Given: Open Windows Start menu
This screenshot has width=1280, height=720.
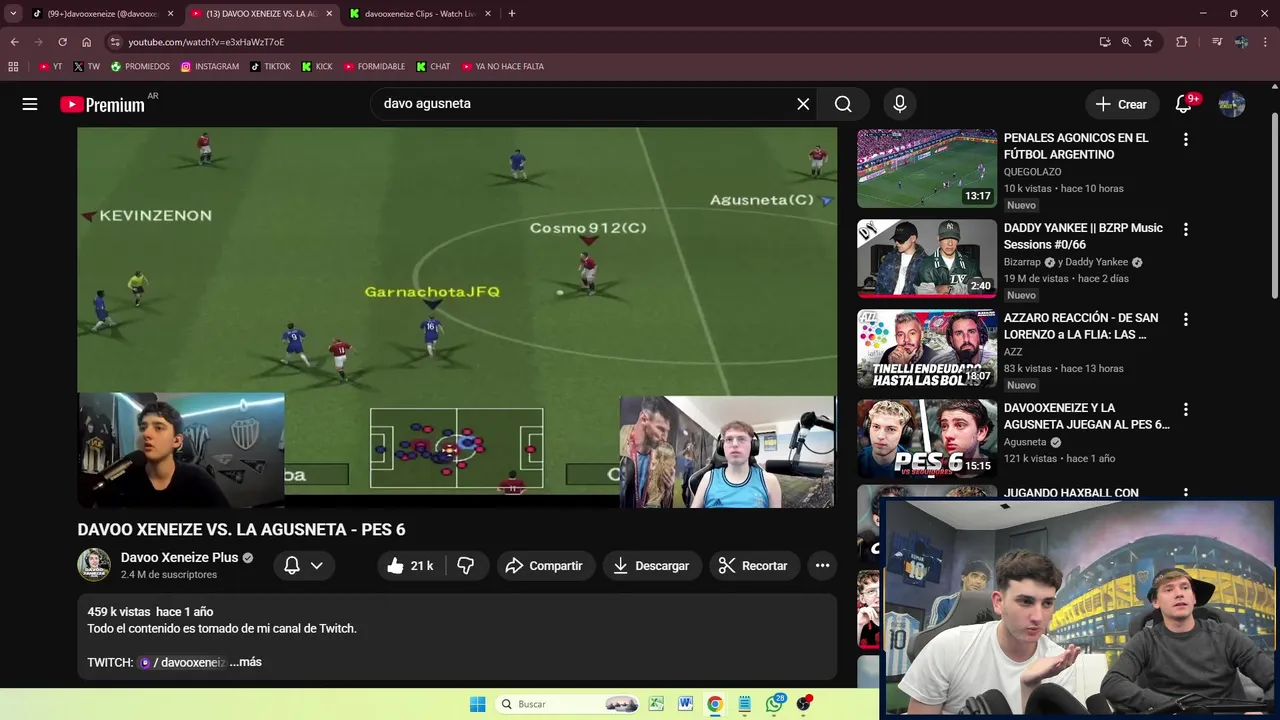Looking at the screenshot, I should coord(477,704).
